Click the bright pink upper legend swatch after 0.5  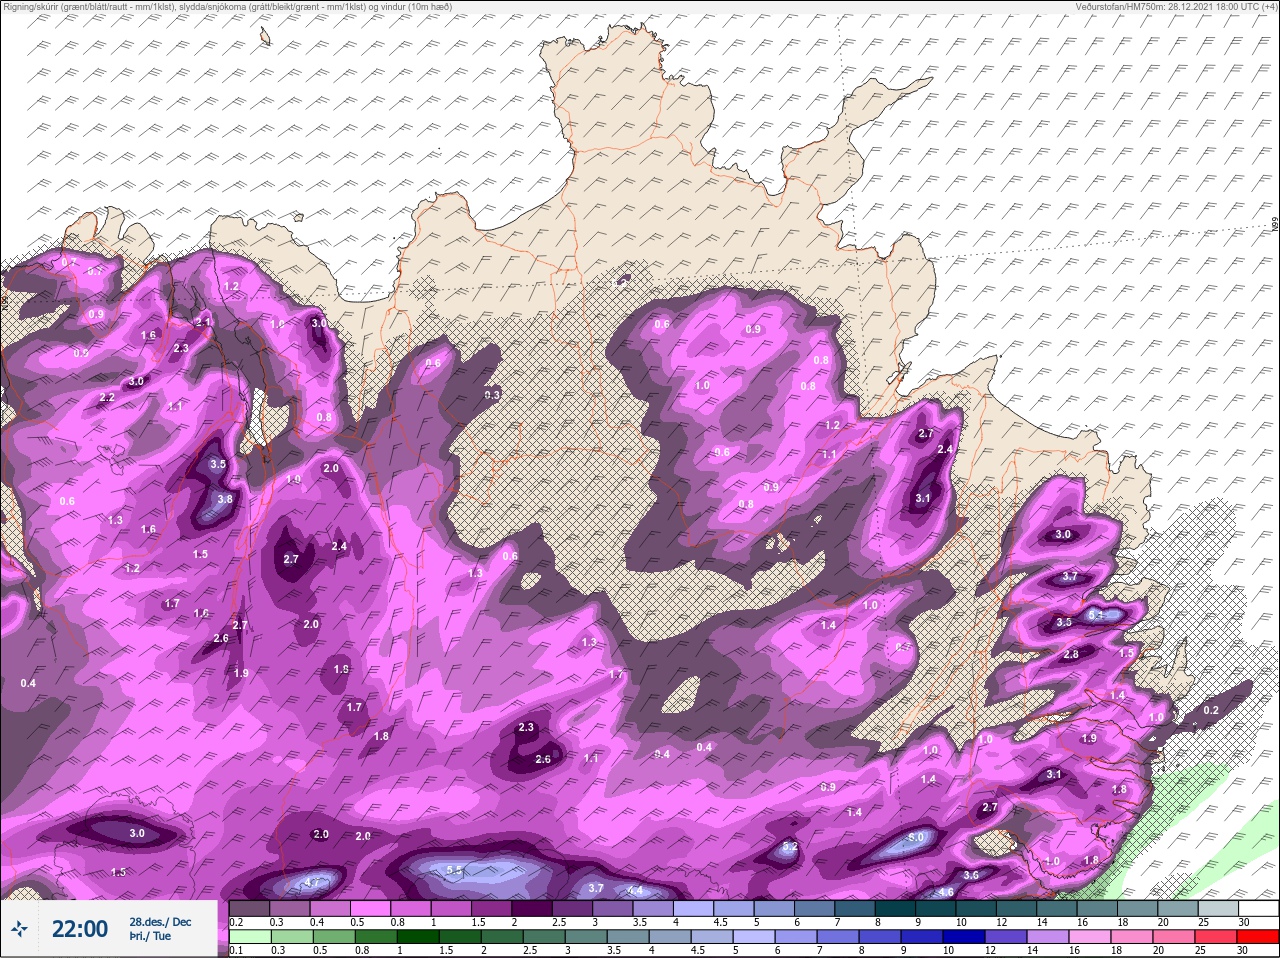point(372,908)
